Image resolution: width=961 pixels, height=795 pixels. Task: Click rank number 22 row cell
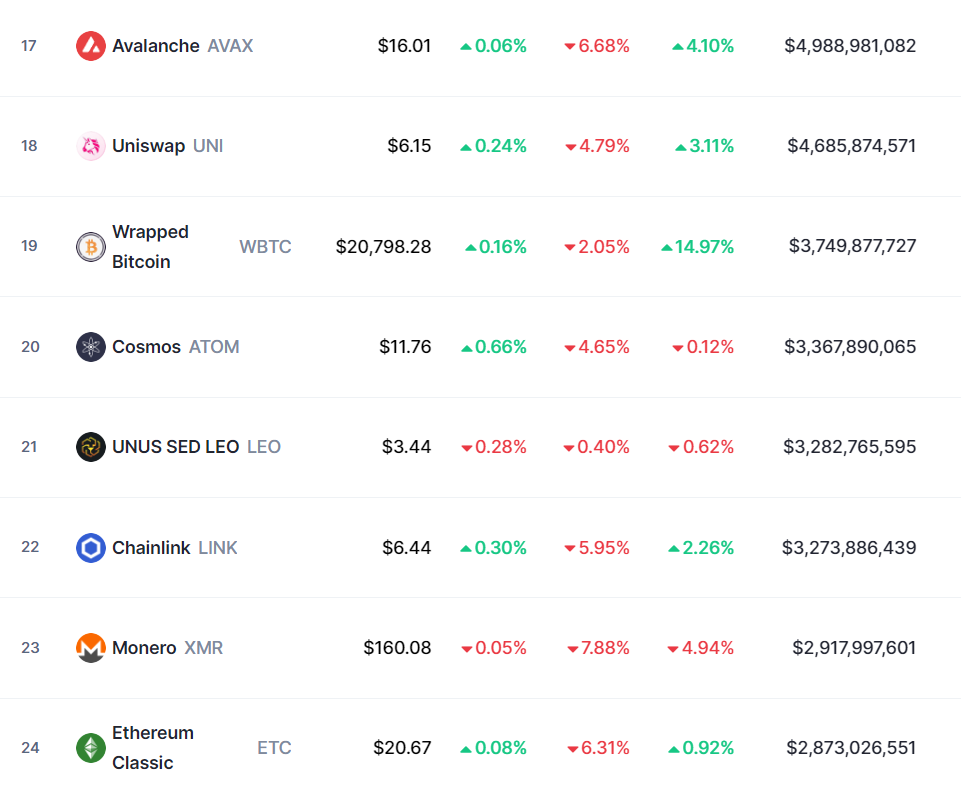(x=30, y=547)
